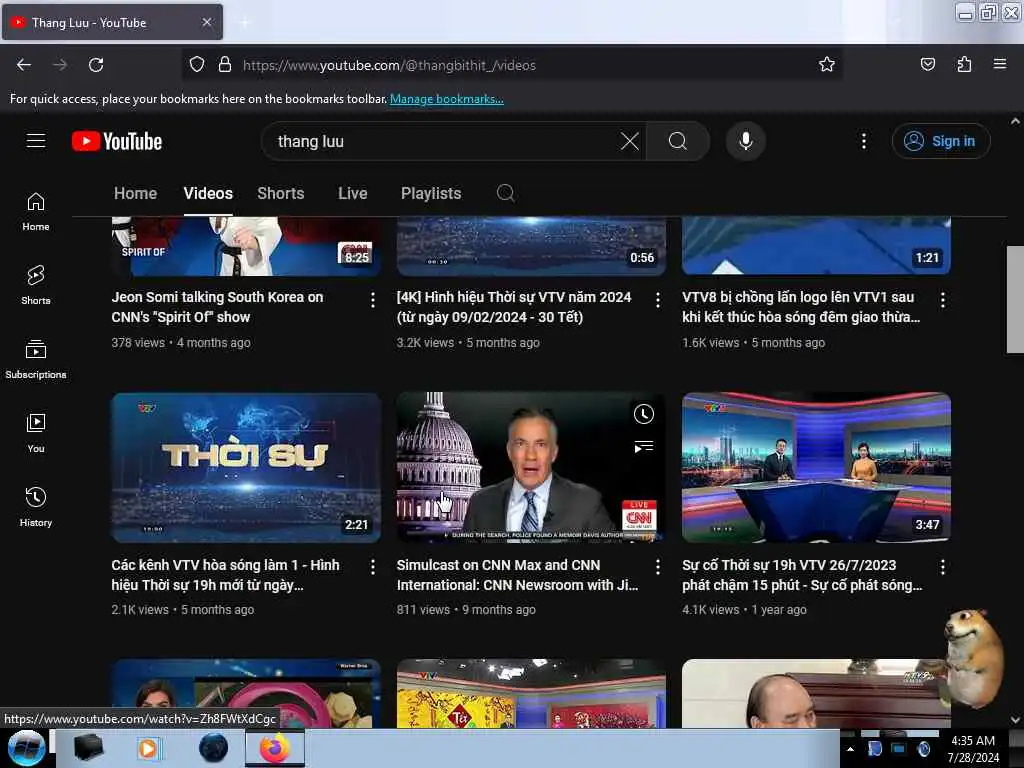This screenshot has height=768, width=1024.
Task: Open the Playlists tab
Action: (x=431, y=193)
